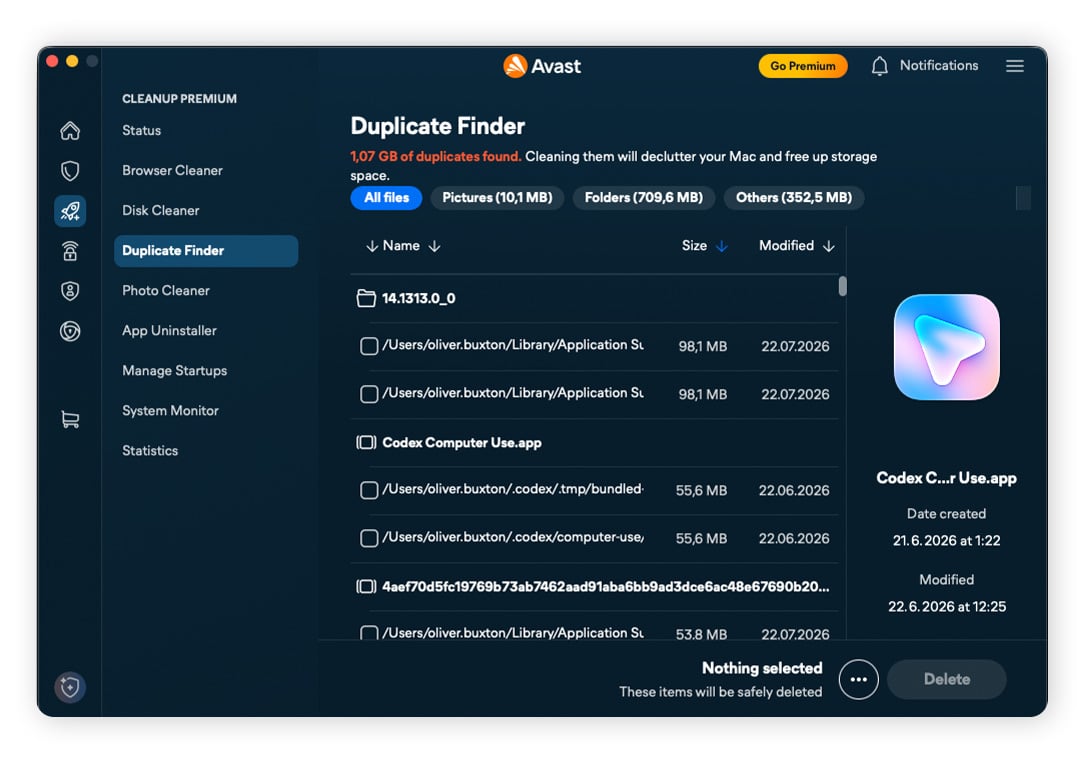Select Duplicate Finder menu item

click(x=206, y=251)
